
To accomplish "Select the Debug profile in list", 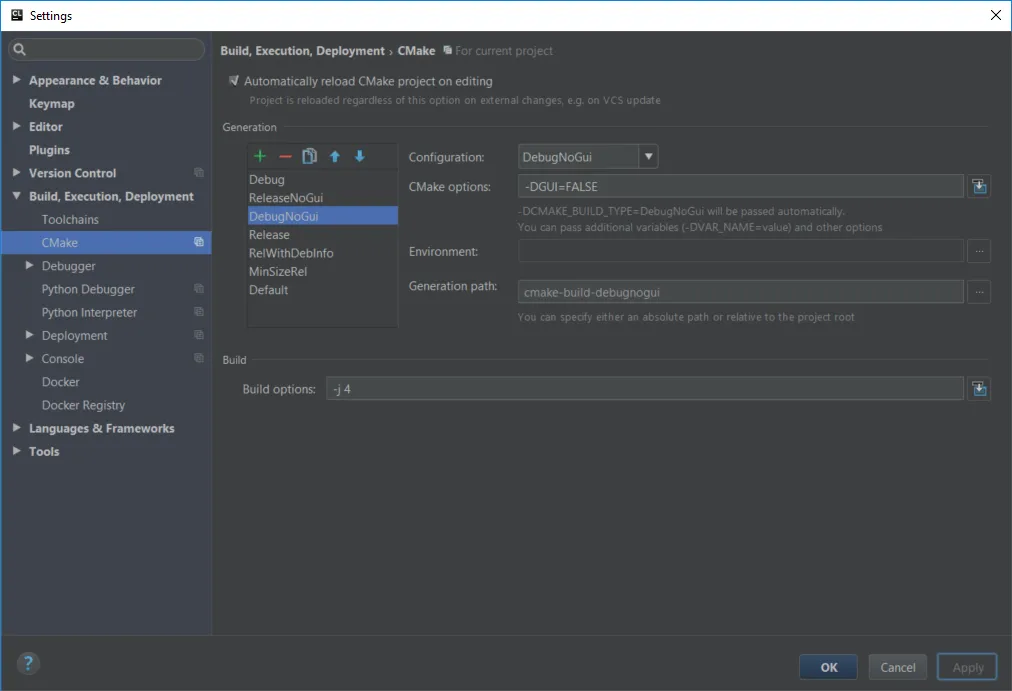I will (x=322, y=179).
